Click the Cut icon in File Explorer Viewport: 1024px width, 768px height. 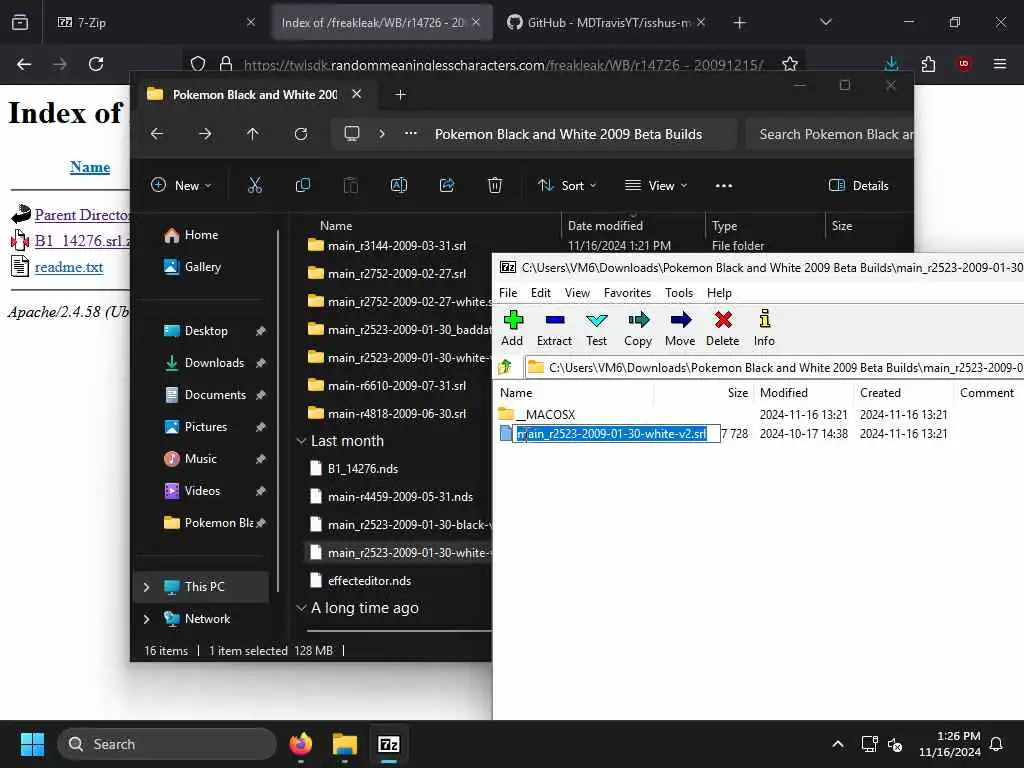(x=255, y=185)
